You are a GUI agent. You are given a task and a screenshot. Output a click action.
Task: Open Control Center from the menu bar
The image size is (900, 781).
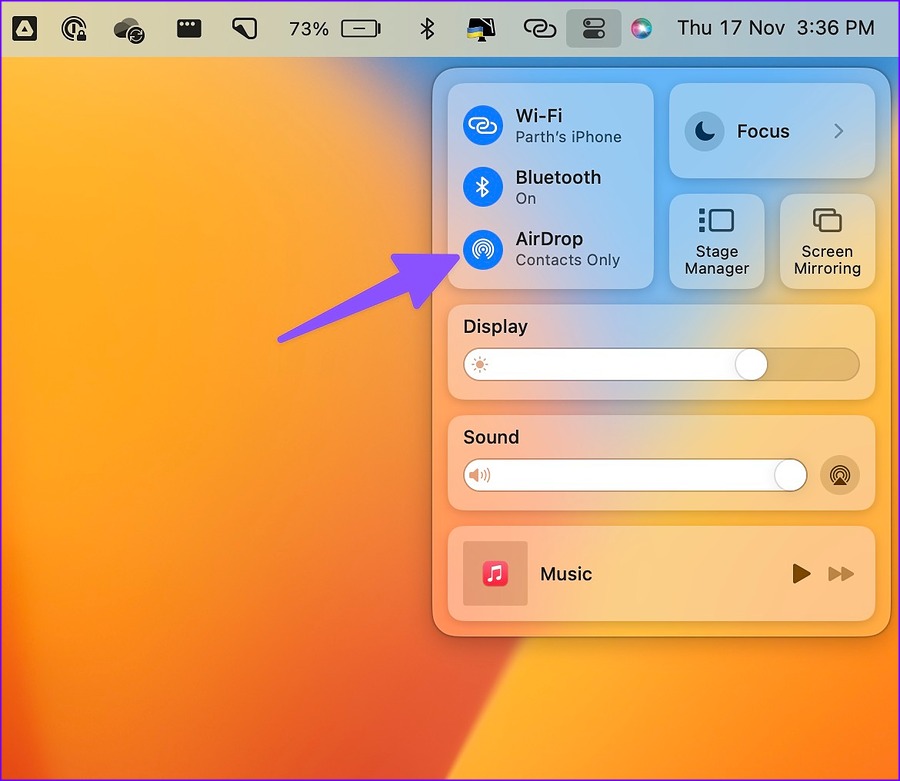[593, 28]
